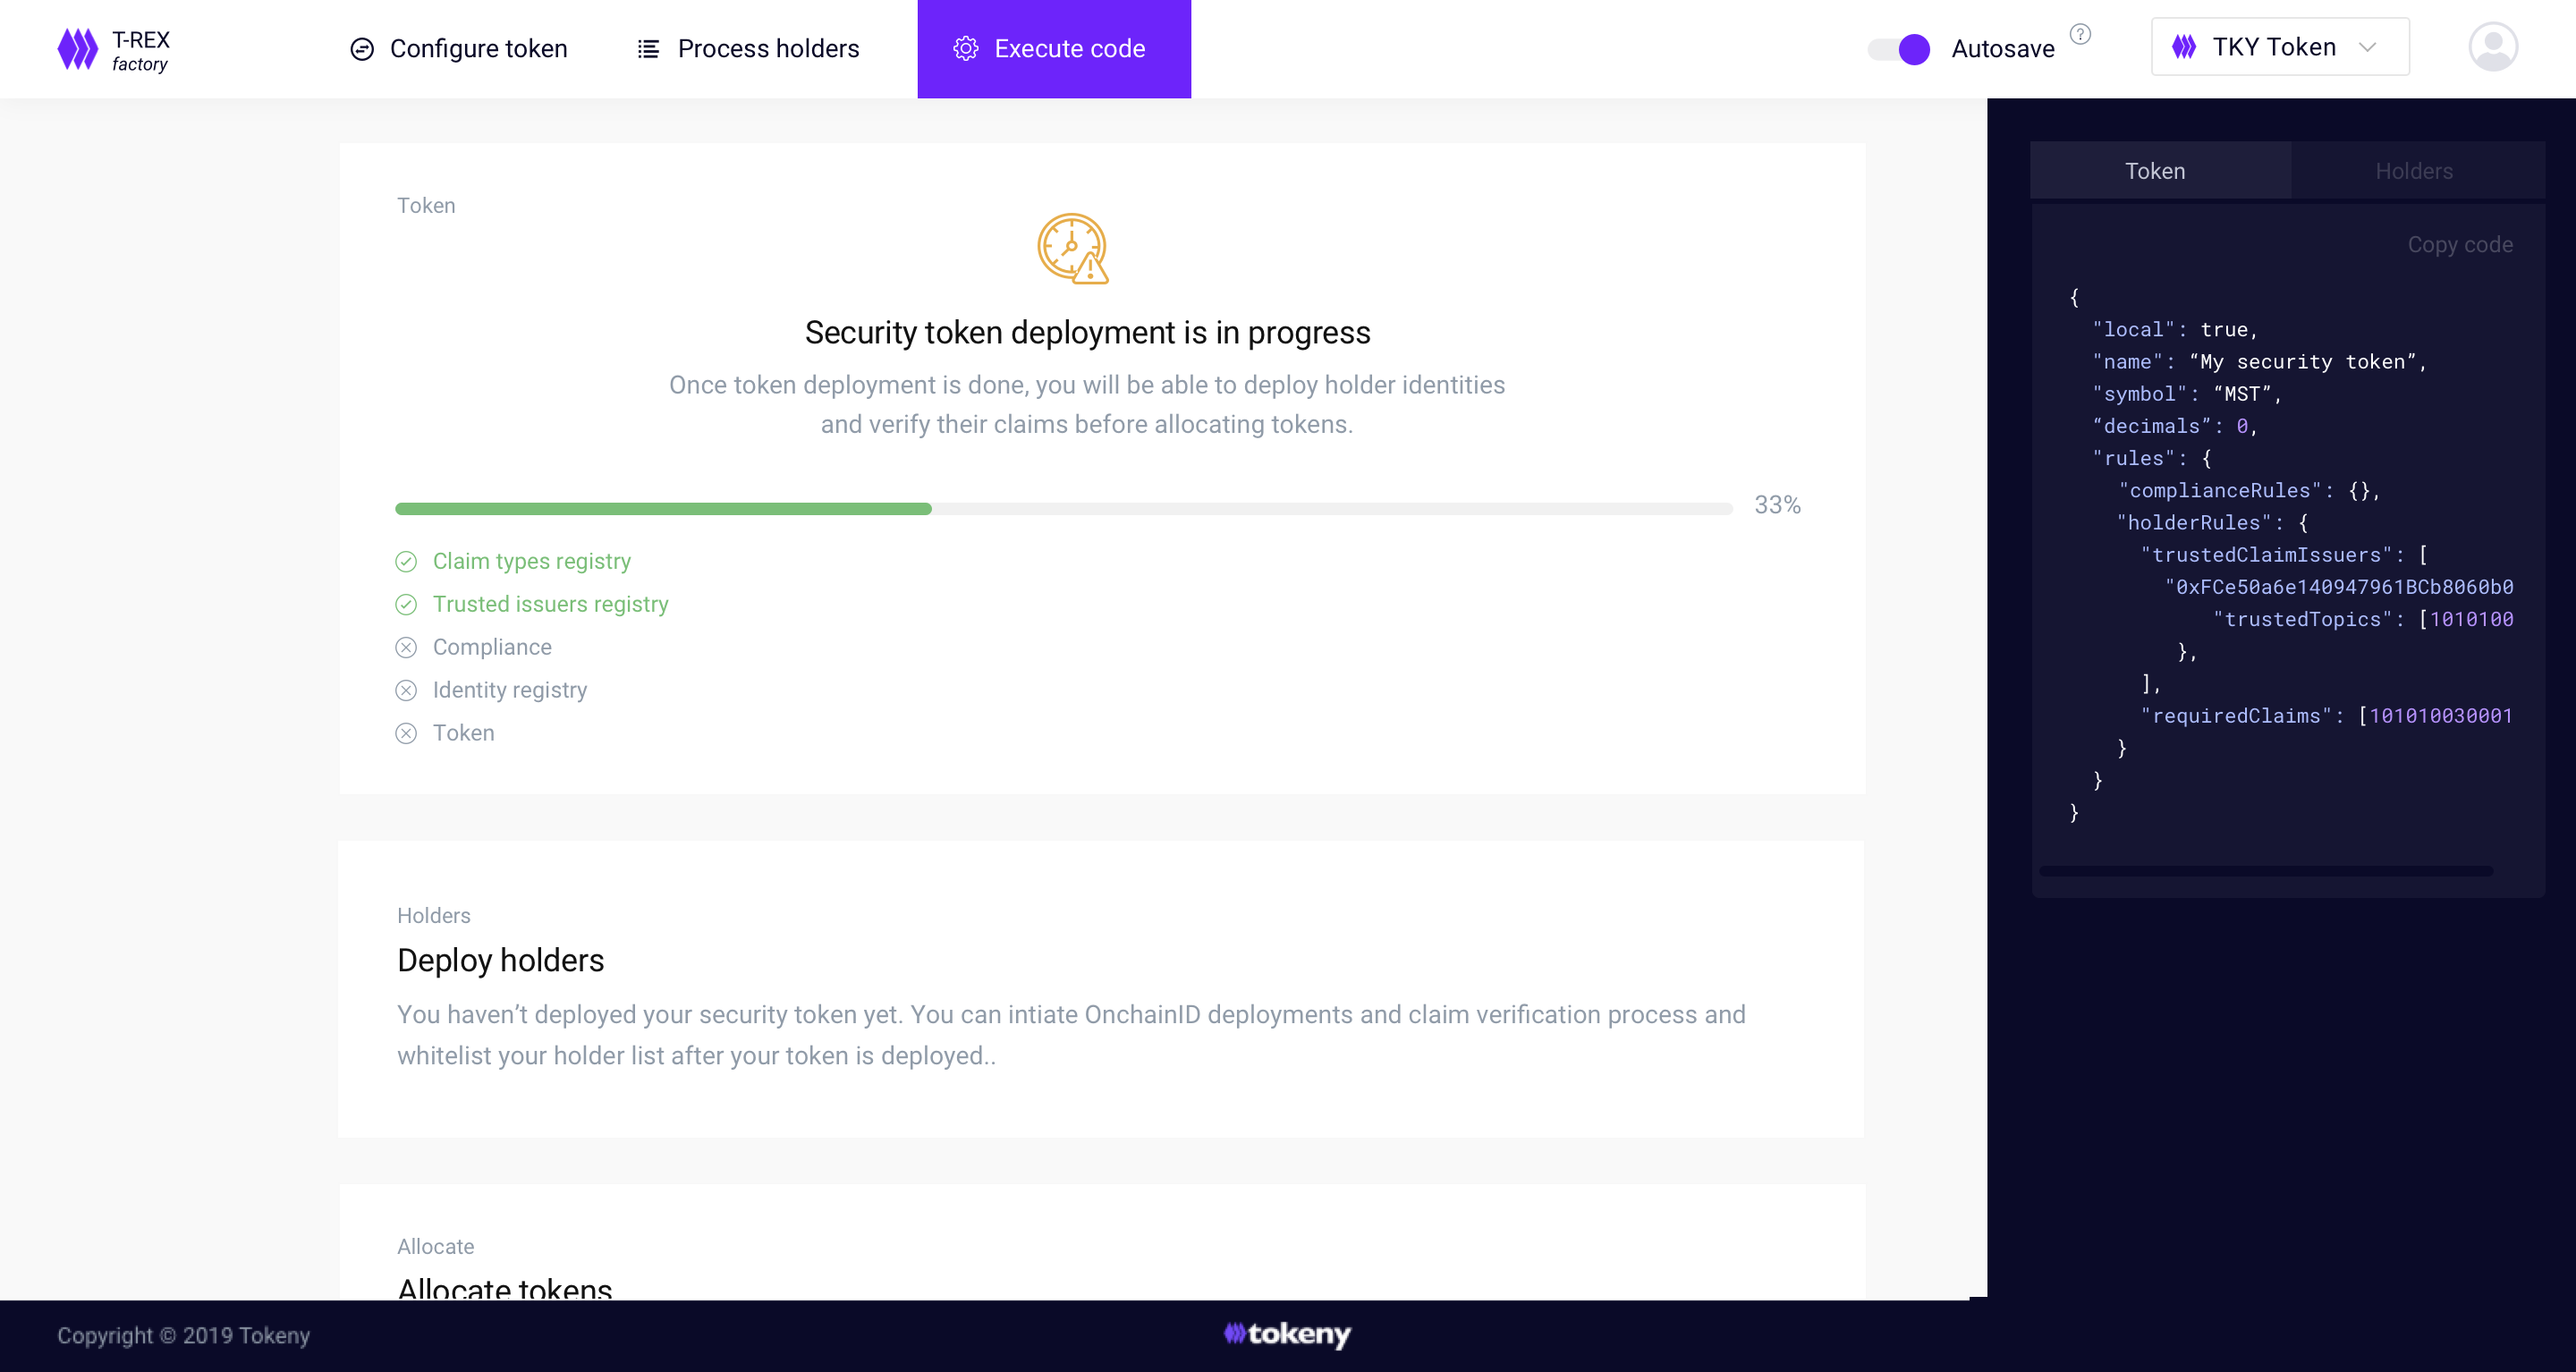Toggle the Autosave switch off
Viewport: 2576px width, 1372px height.
click(1899, 49)
